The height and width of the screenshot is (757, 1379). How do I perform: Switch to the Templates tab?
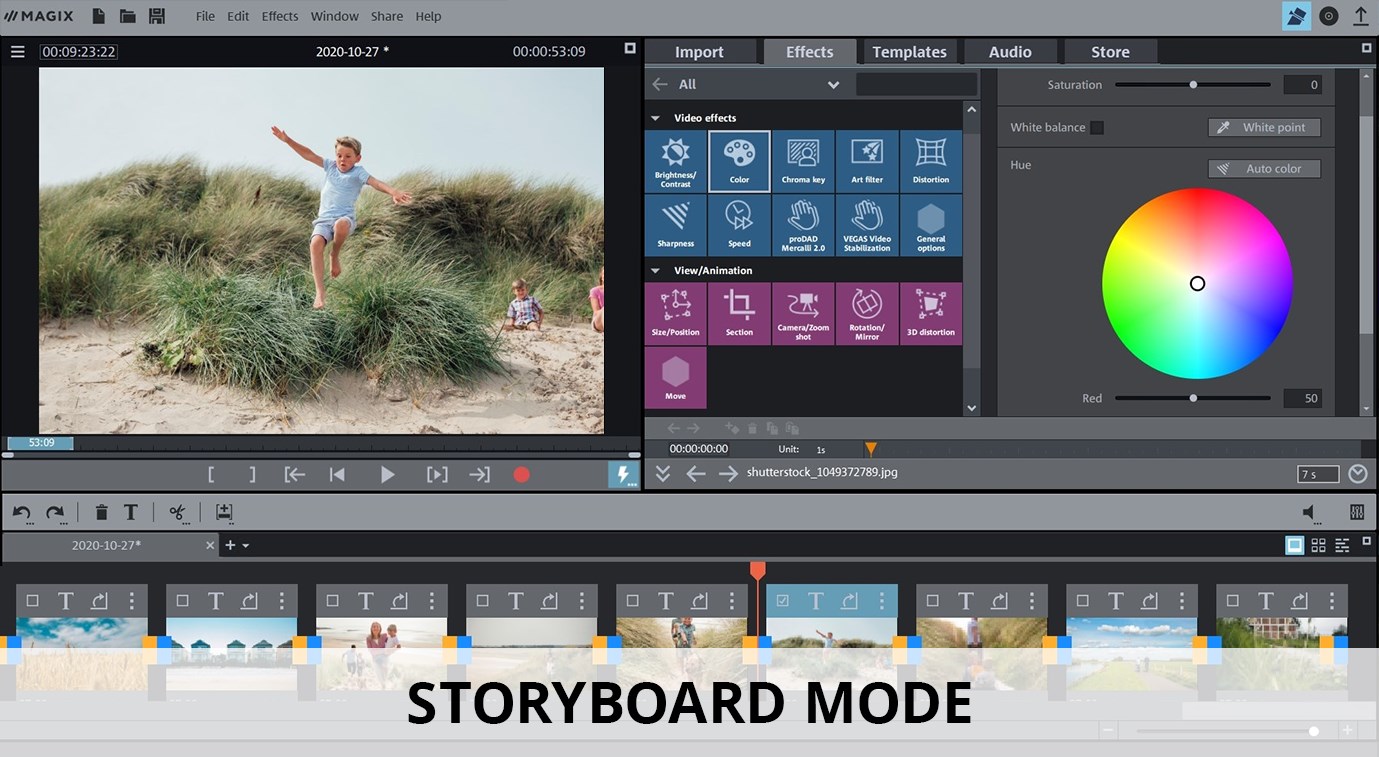[909, 52]
